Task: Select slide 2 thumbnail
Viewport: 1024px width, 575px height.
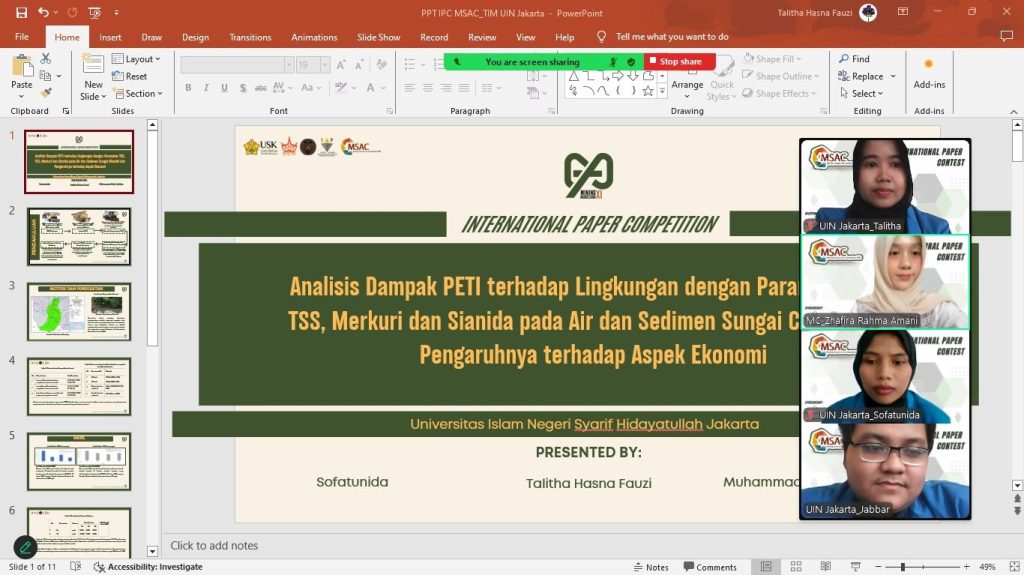Action: coord(79,237)
